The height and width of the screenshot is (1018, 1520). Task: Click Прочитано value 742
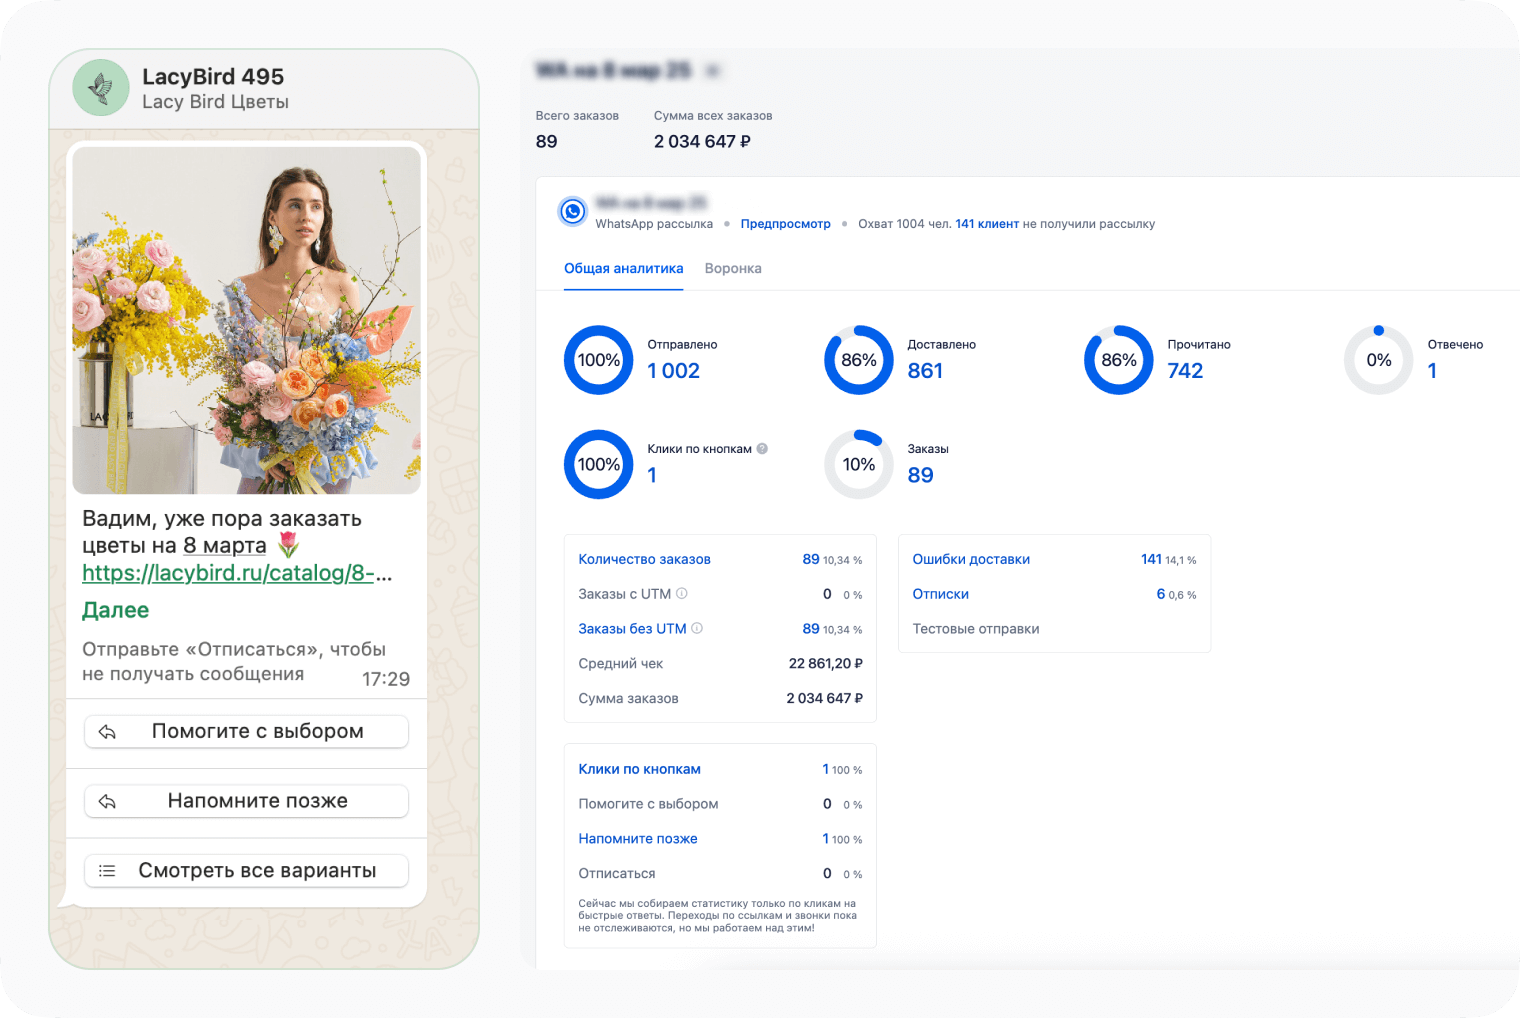(1185, 371)
